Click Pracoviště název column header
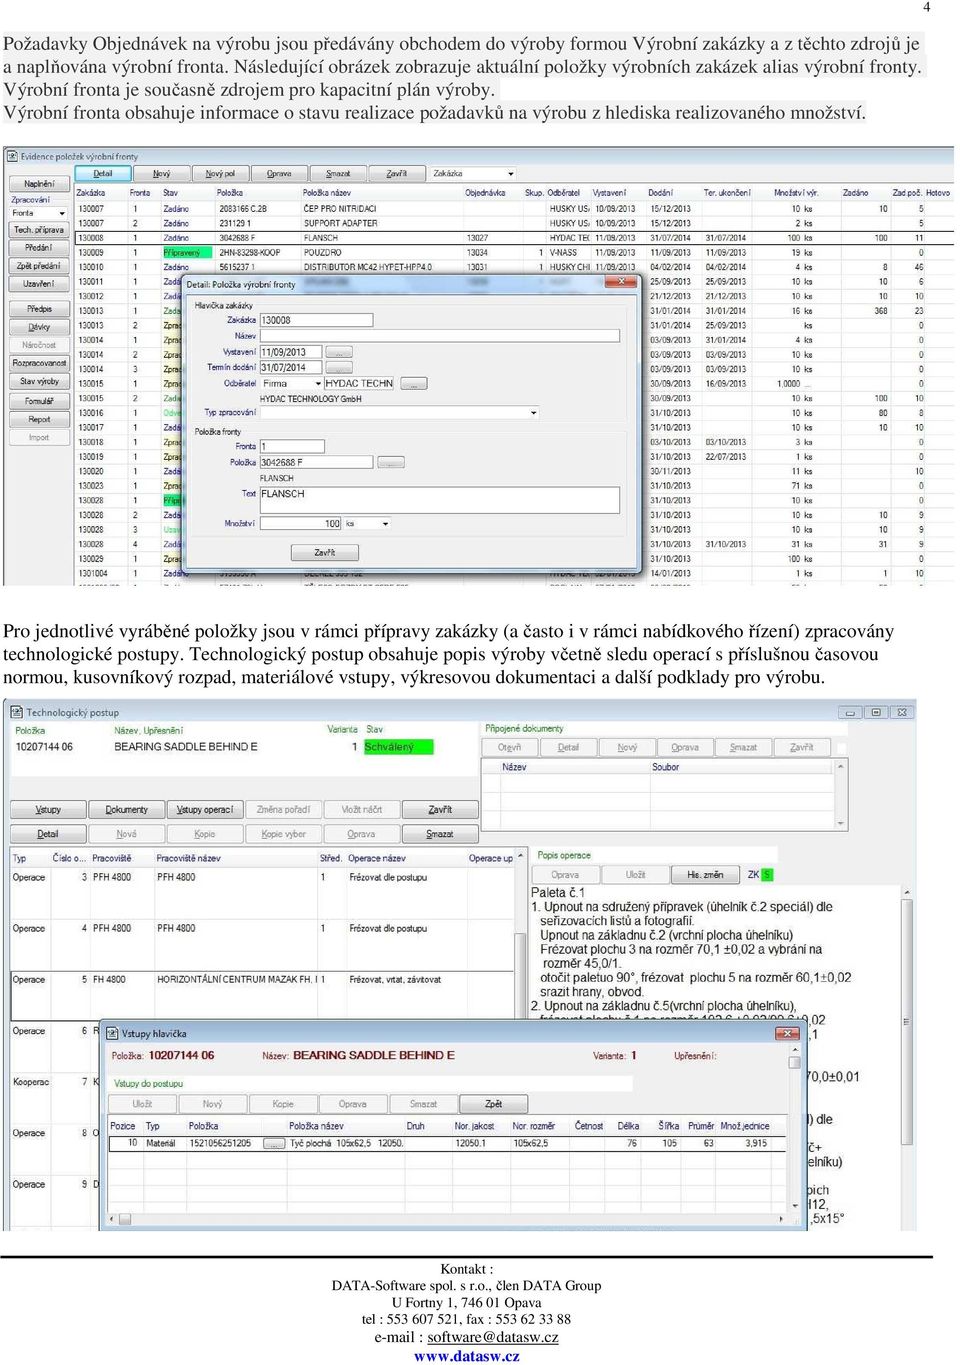The image size is (960, 1365). point(188,858)
